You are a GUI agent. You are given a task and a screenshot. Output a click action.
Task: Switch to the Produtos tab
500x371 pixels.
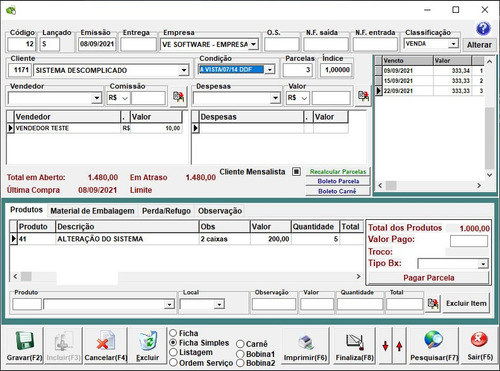pos(26,210)
